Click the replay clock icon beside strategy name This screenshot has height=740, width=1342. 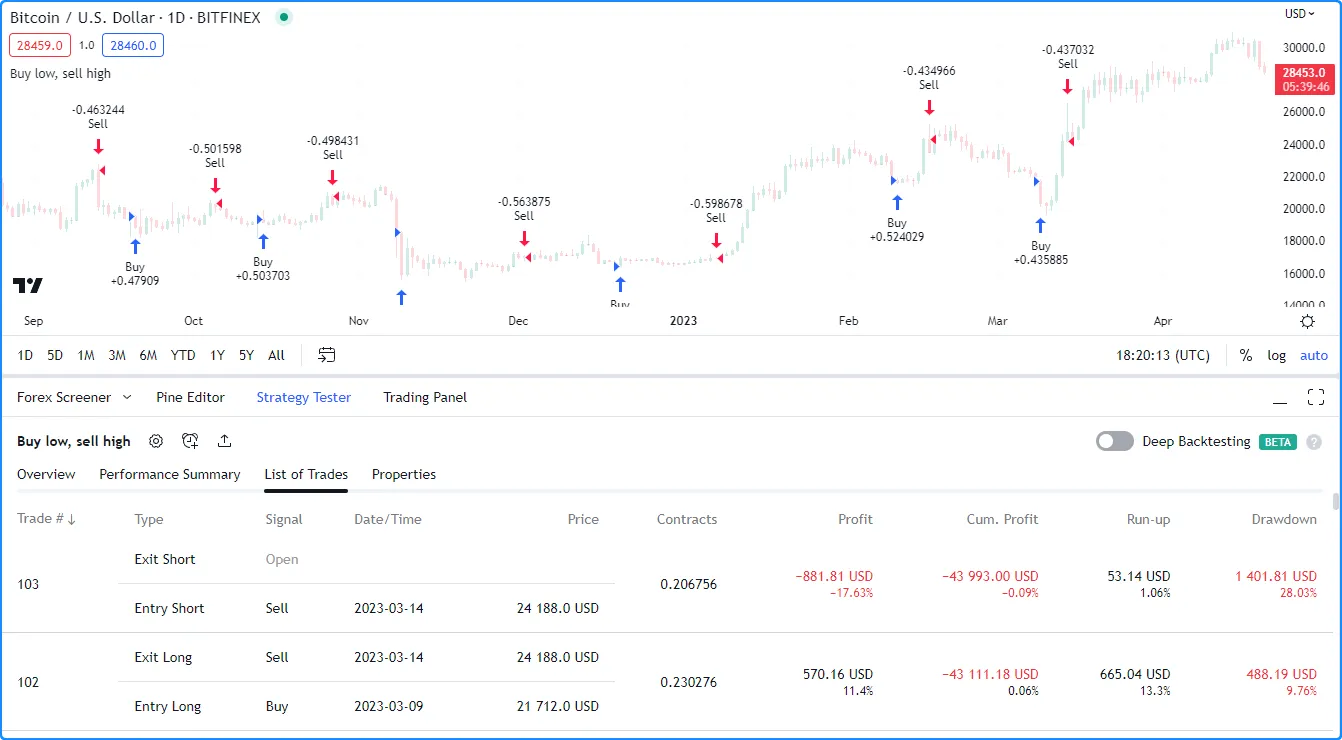(190, 441)
